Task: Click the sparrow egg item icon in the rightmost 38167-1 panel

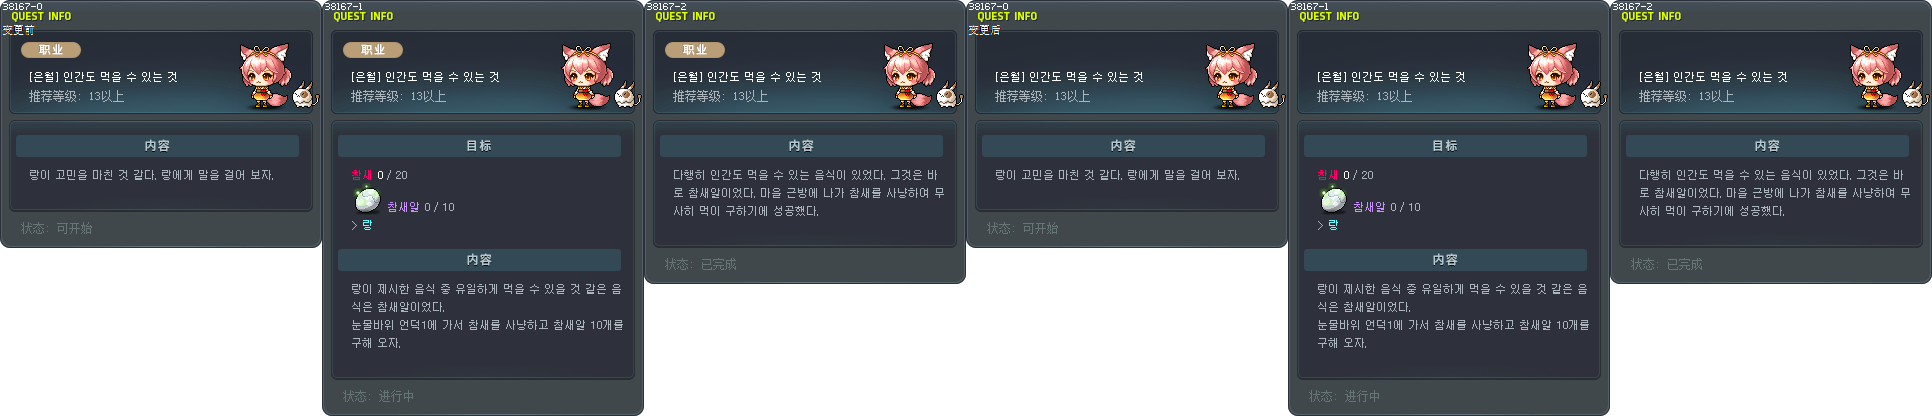Action: pyautogui.click(x=1333, y=200)
